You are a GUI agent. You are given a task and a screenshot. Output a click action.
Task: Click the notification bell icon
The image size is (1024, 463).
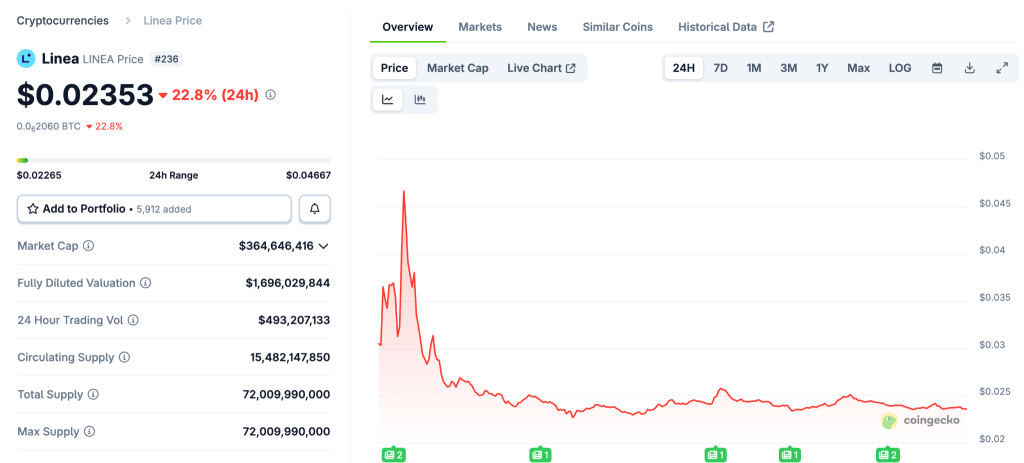pos(315,209)
